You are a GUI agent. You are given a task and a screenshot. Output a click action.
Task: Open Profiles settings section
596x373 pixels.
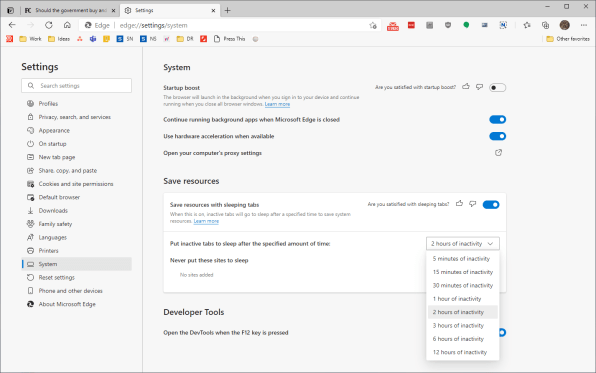[x=76, y=103]
